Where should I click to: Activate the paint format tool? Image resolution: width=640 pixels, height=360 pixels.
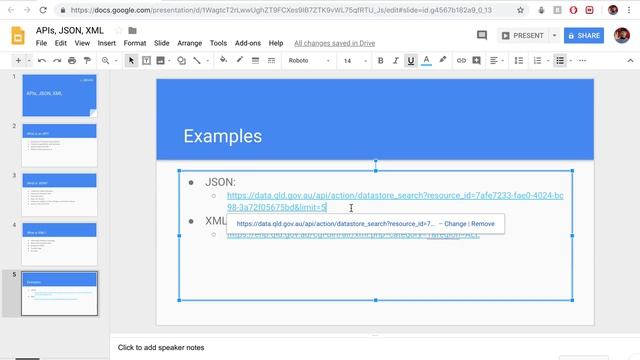[87, 61]
